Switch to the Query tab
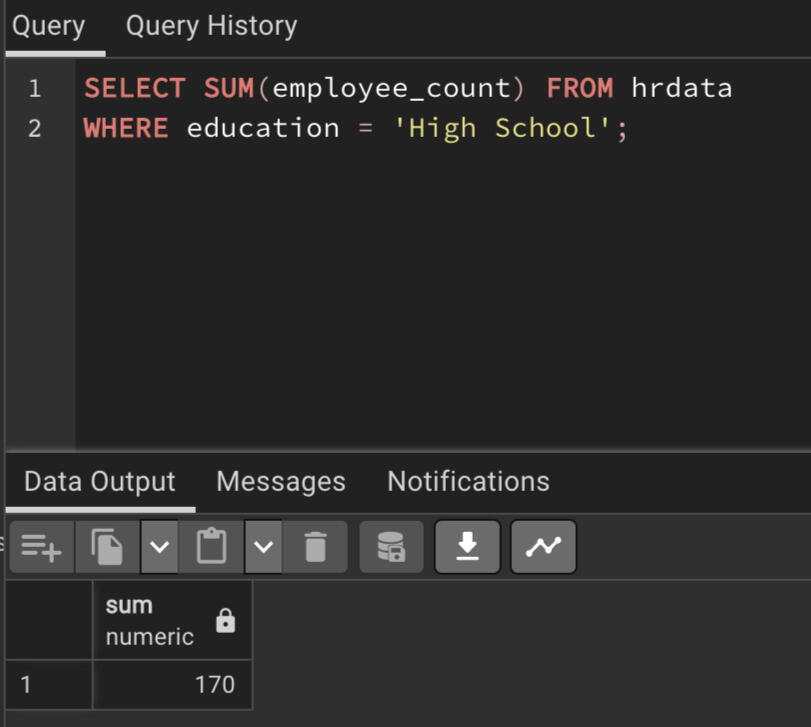Screen dimensions: 811x727 49,26
